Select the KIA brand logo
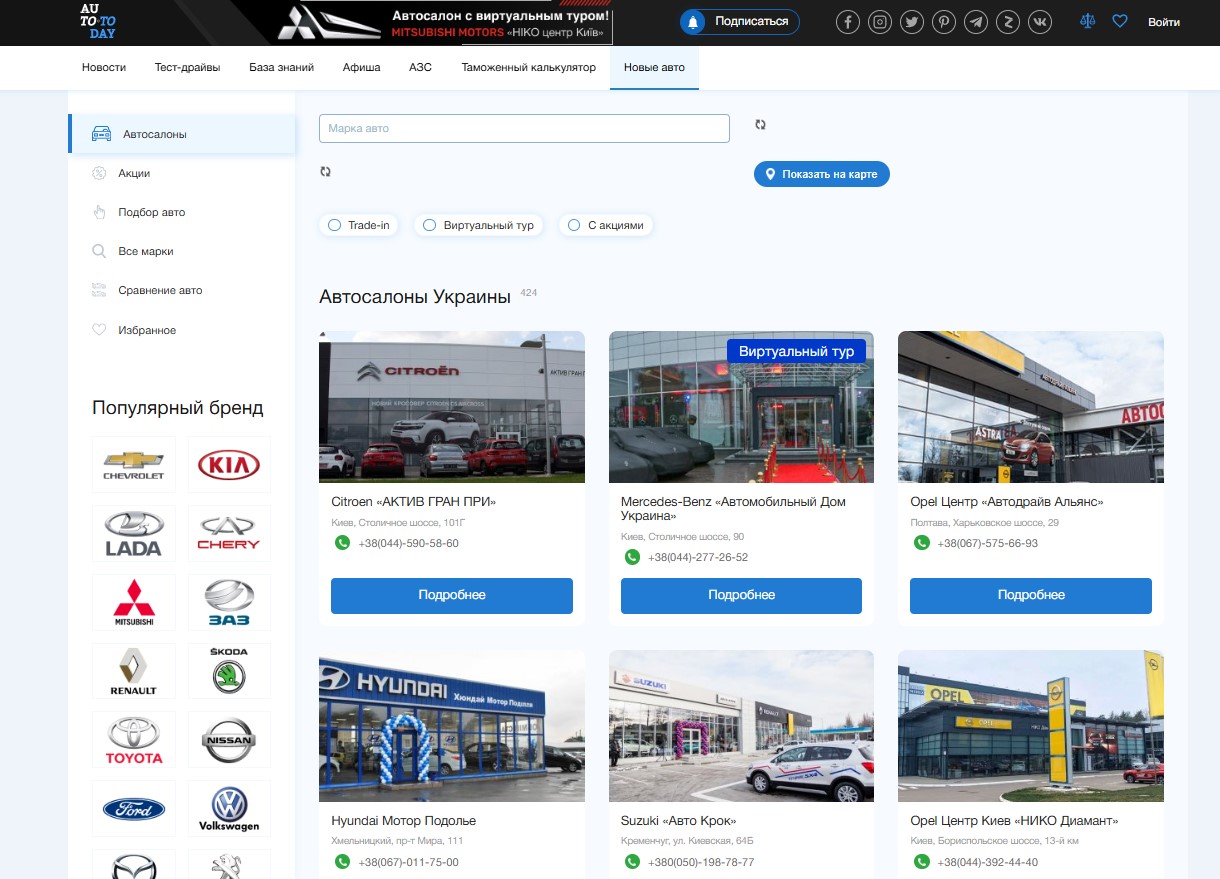Image resolution: width=1220 pixels, height=879 pixels. (x=229, y=464)
